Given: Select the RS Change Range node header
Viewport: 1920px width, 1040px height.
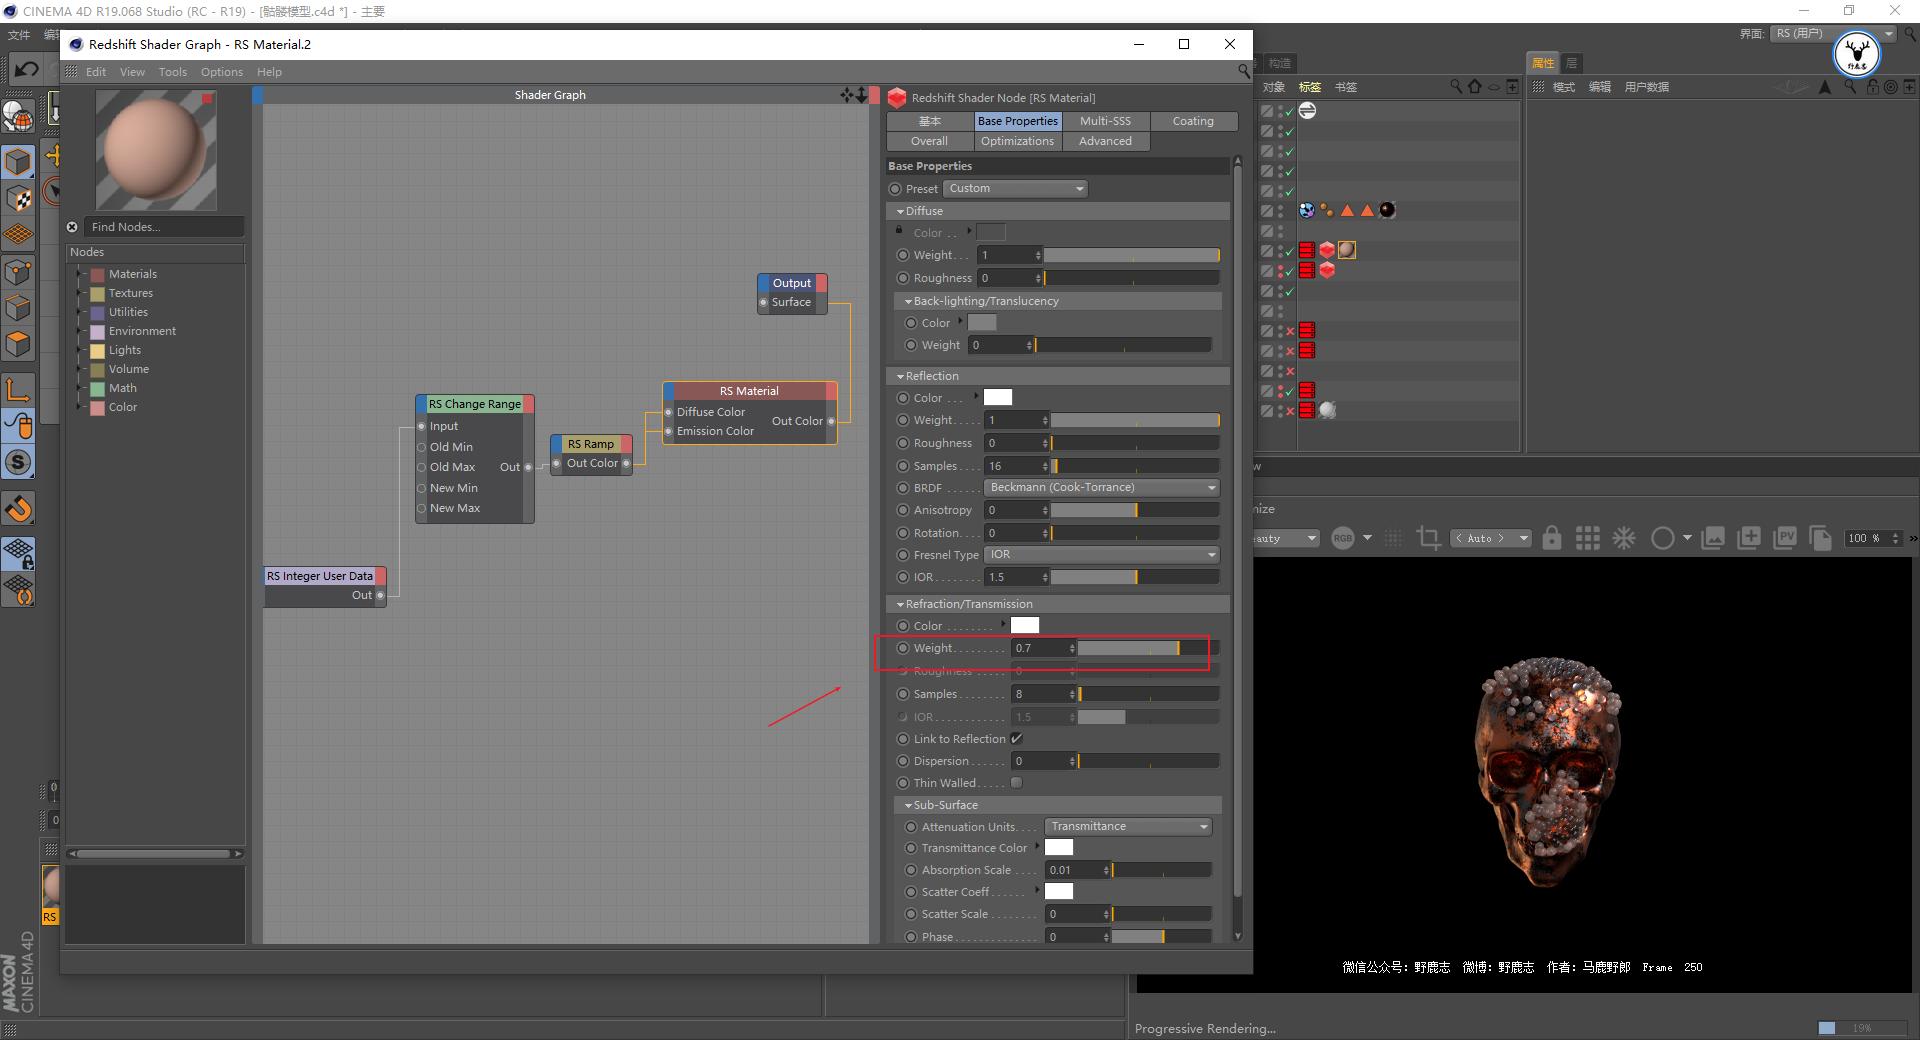Looking at the screenshot, I should 474,404.
